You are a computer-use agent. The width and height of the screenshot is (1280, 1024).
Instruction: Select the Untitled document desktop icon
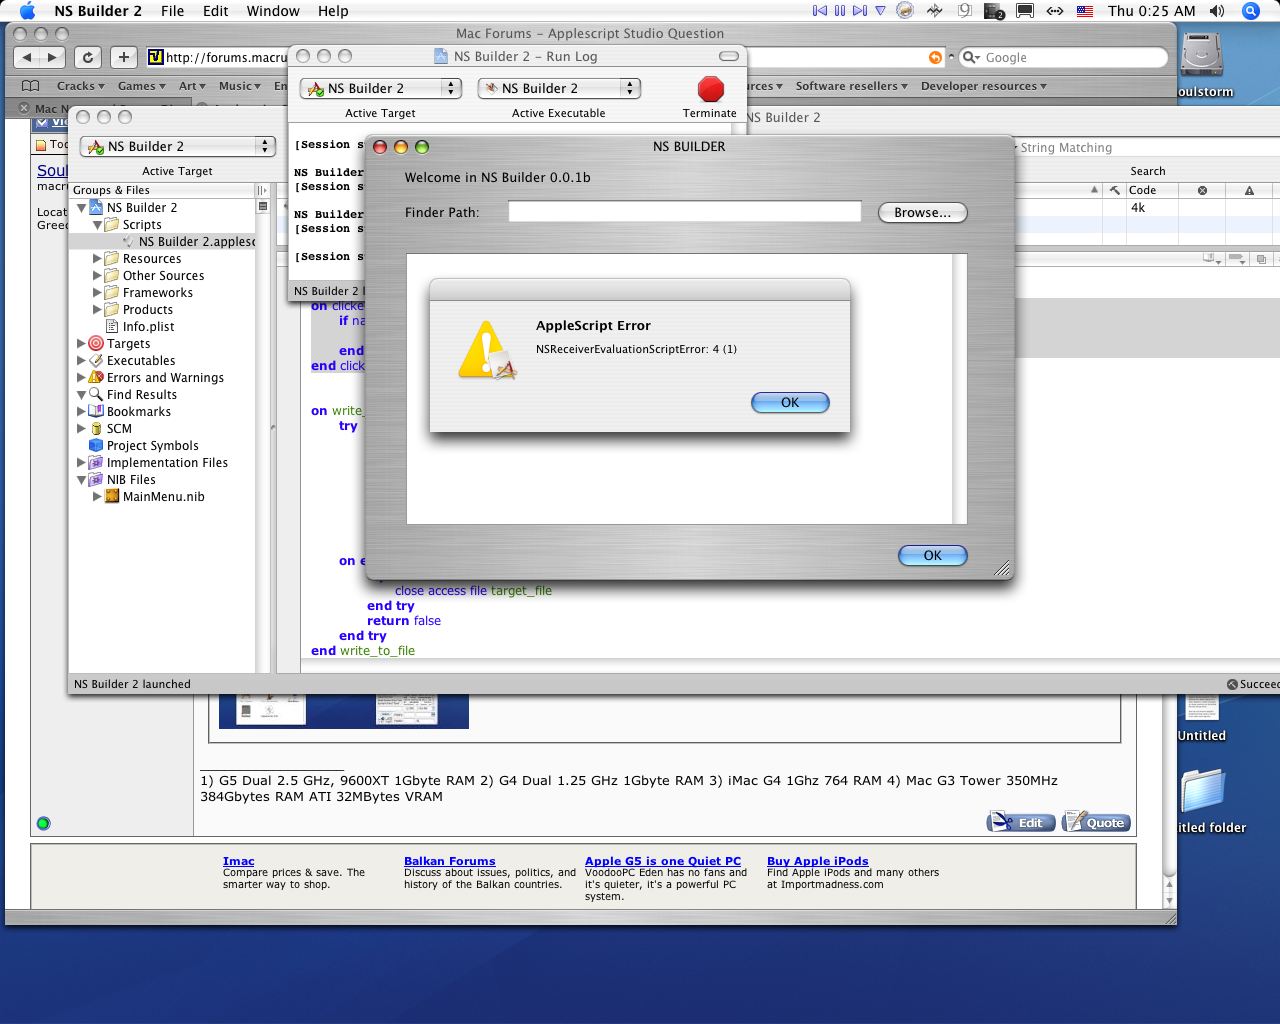1202,708
